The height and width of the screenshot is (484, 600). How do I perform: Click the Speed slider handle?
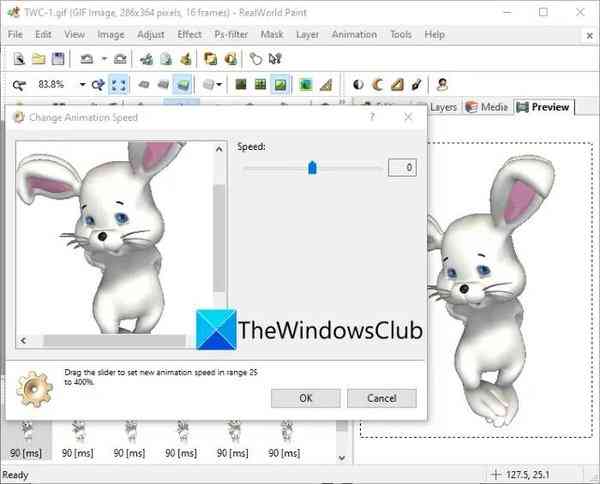312,168
